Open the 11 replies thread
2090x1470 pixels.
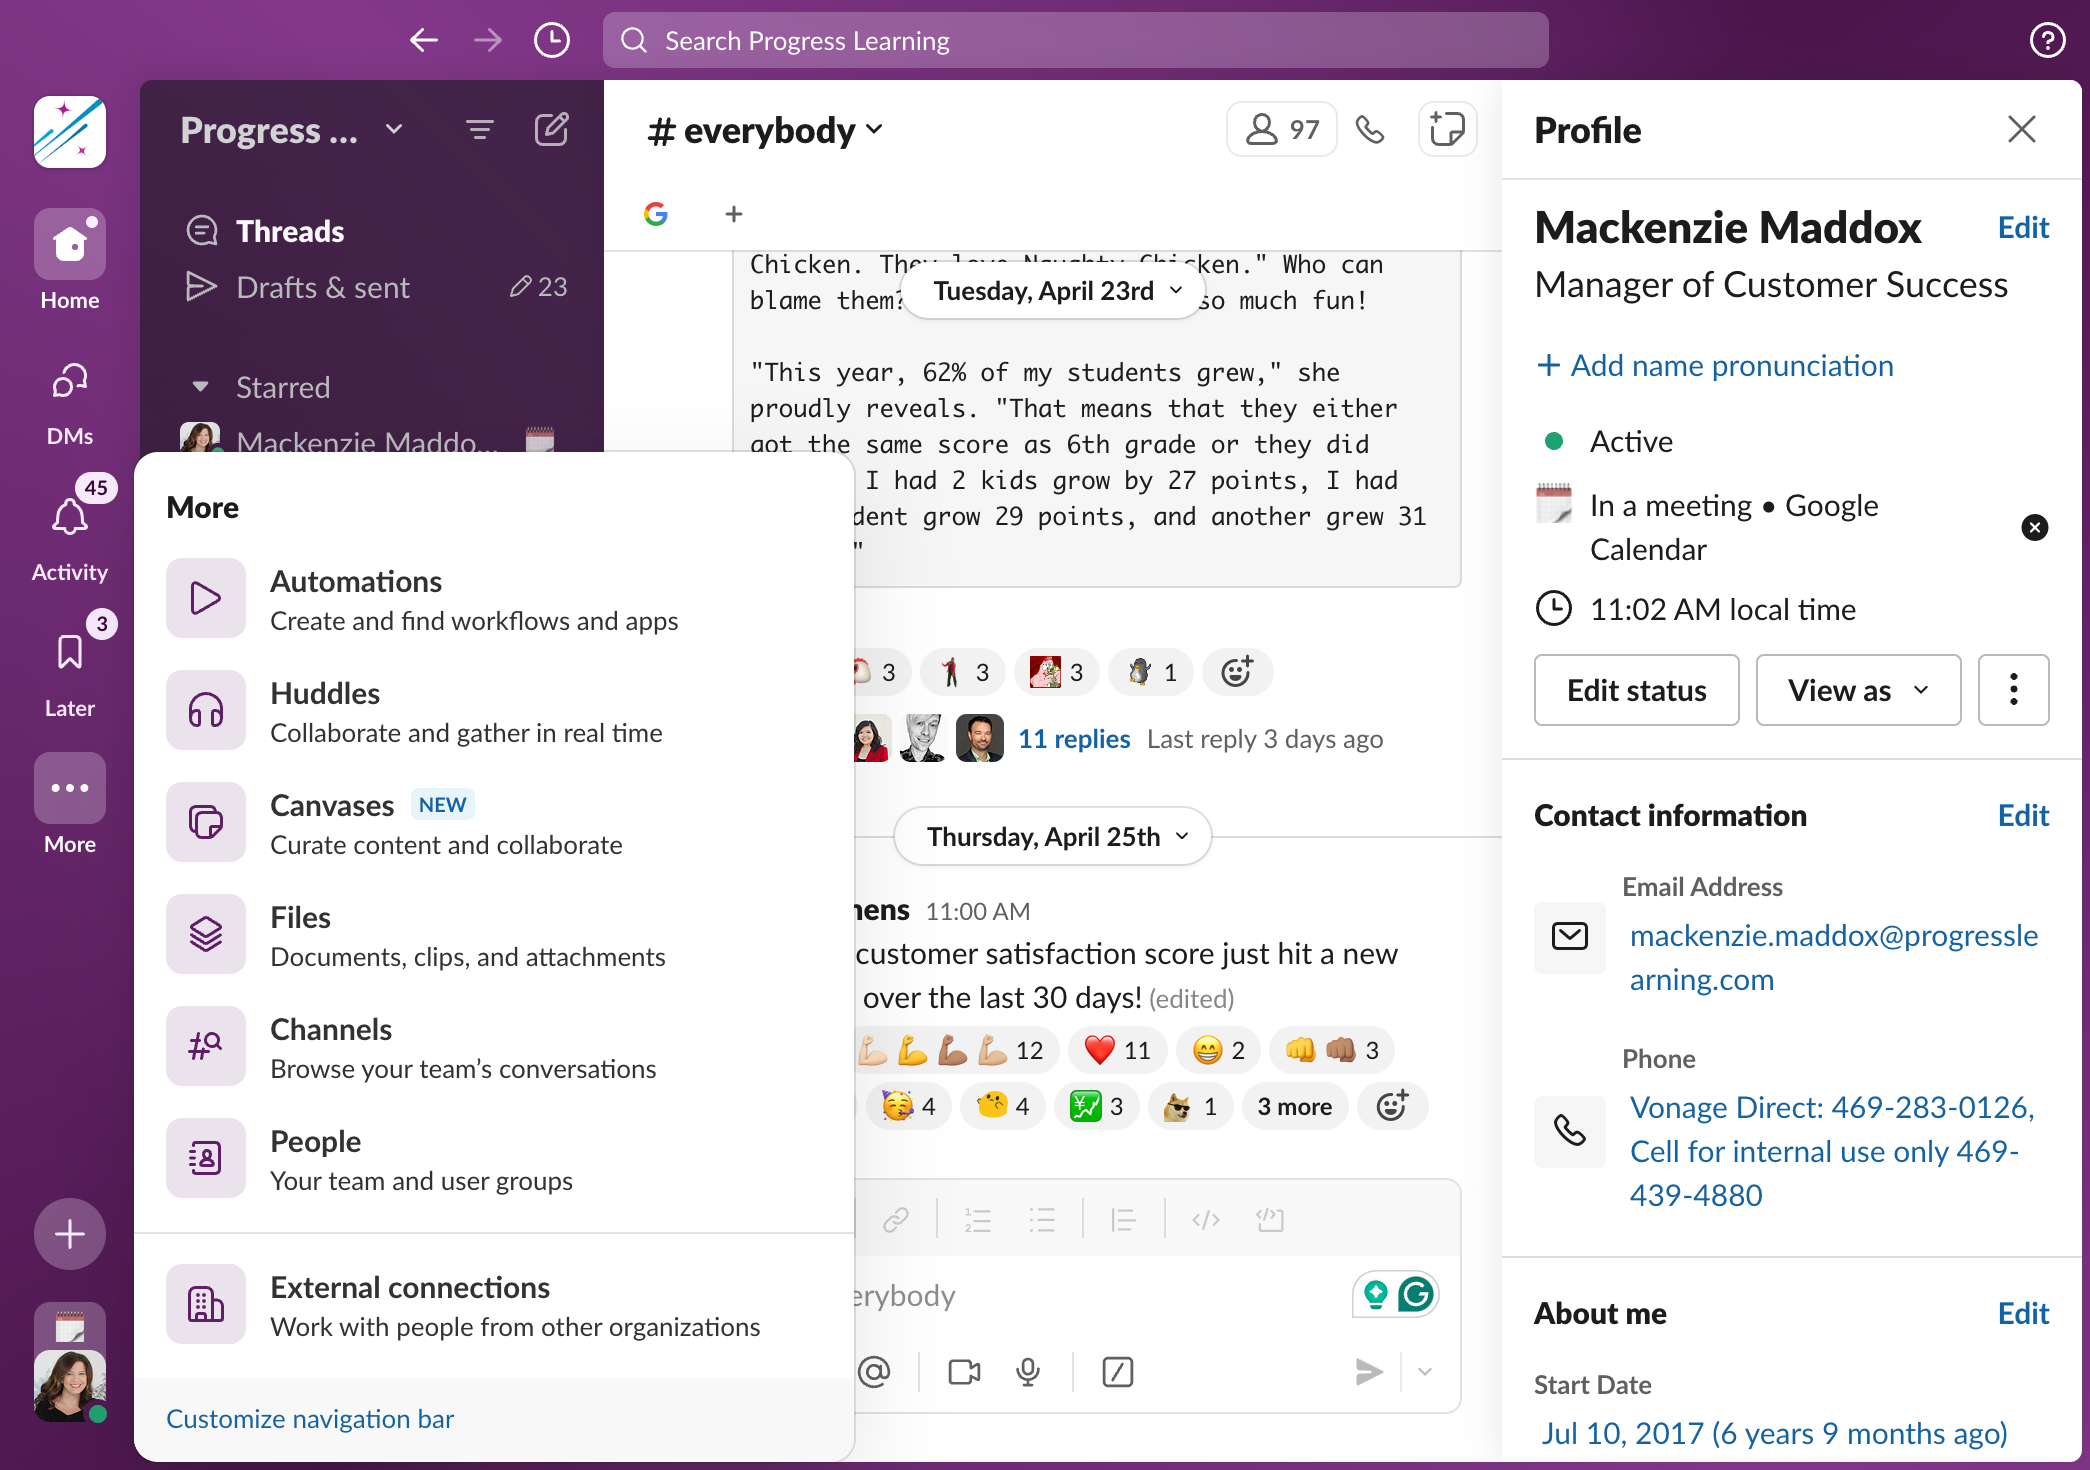(x=1074, y=739)
